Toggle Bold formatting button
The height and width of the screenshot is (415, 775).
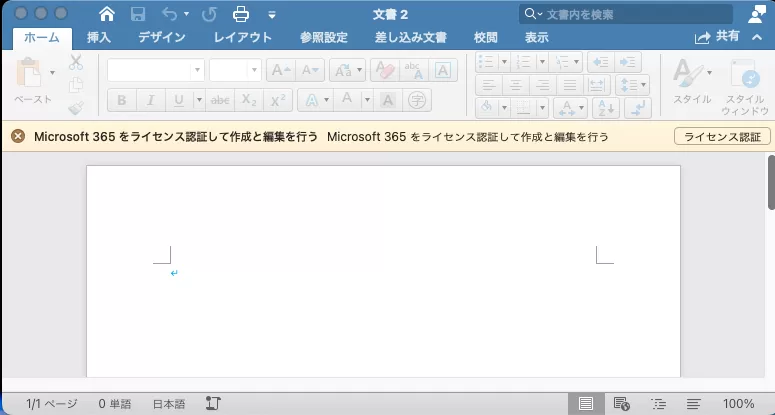pyautogui.click(x=122, y=100)
